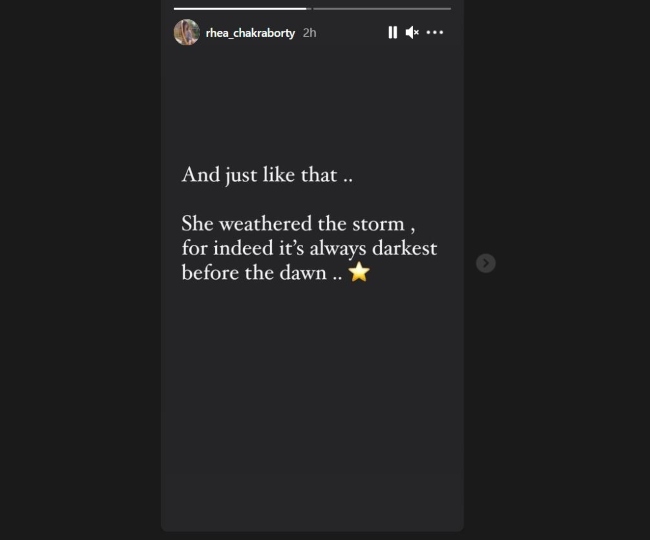Click the "for indeed it's always darkest" line
Screen dimensions: 650x540
[309, 249]
